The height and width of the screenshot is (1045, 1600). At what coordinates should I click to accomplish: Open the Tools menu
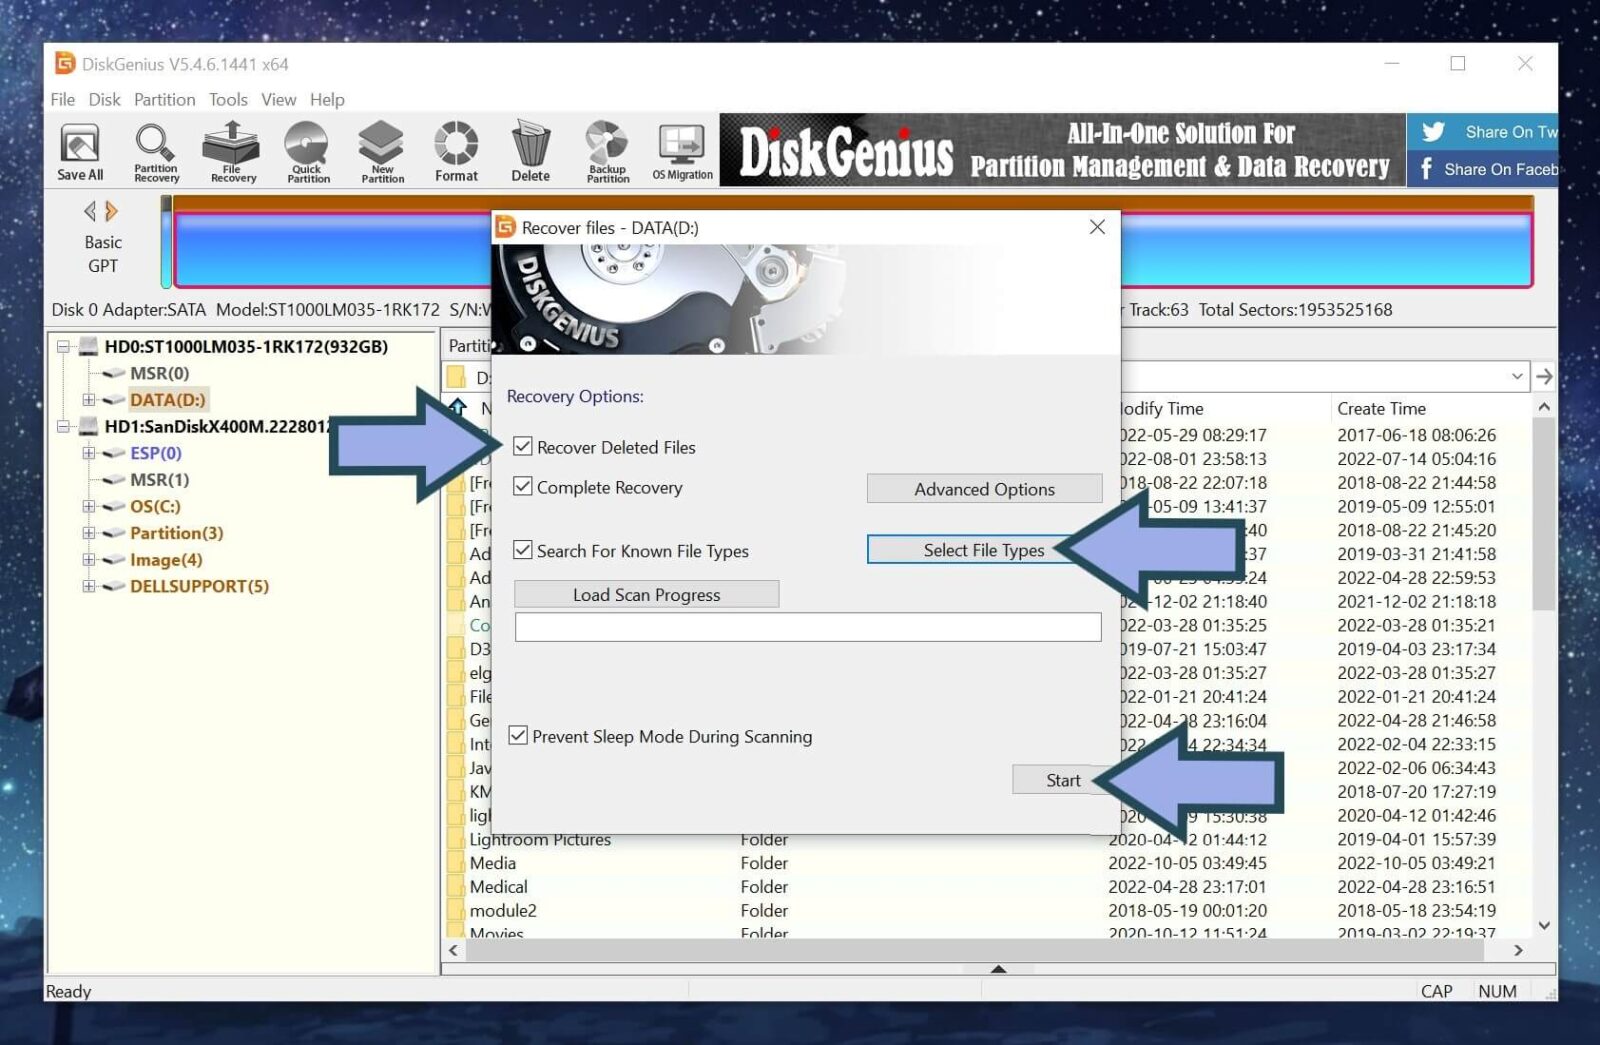[228, 99]
